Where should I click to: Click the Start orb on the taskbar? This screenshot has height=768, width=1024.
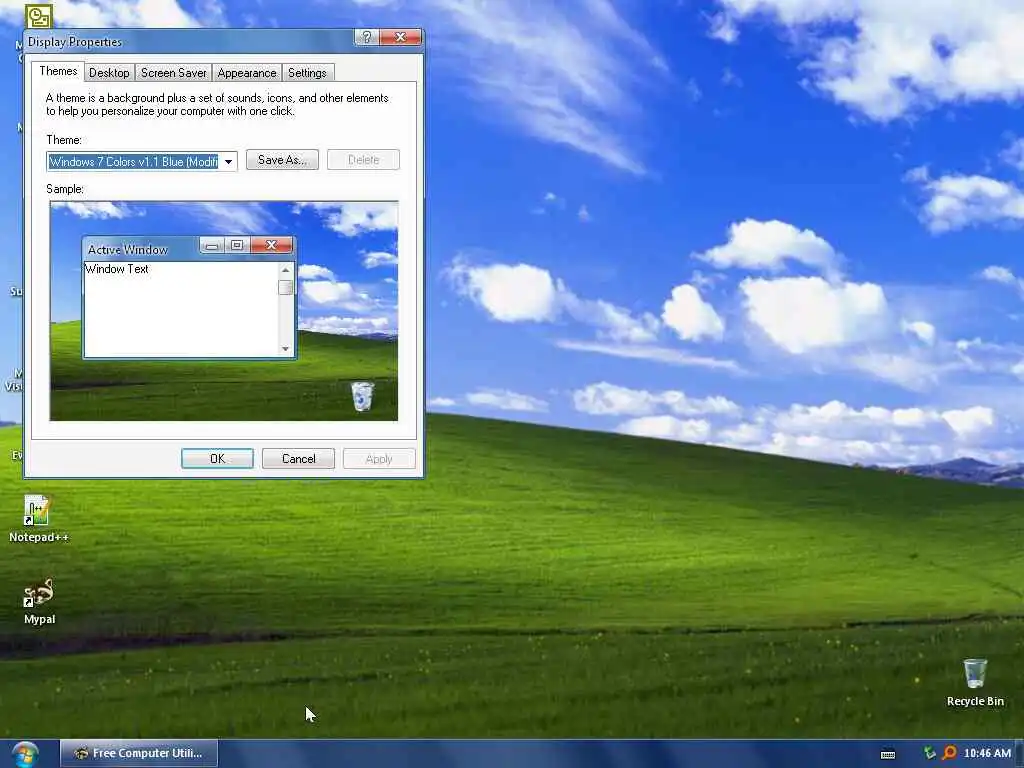pos(25,754)
